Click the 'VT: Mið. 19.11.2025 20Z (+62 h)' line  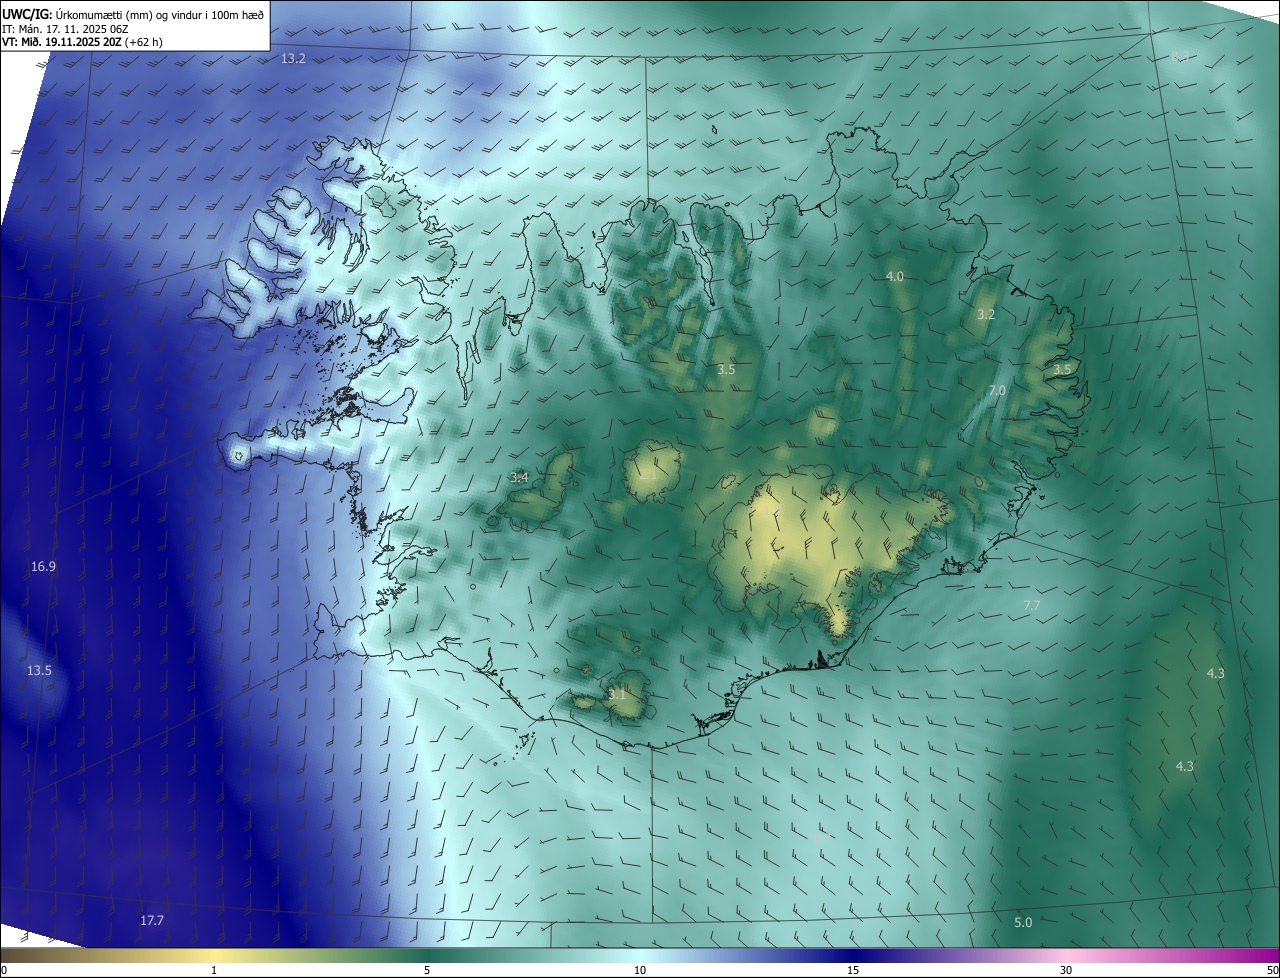tap(82, 43)
